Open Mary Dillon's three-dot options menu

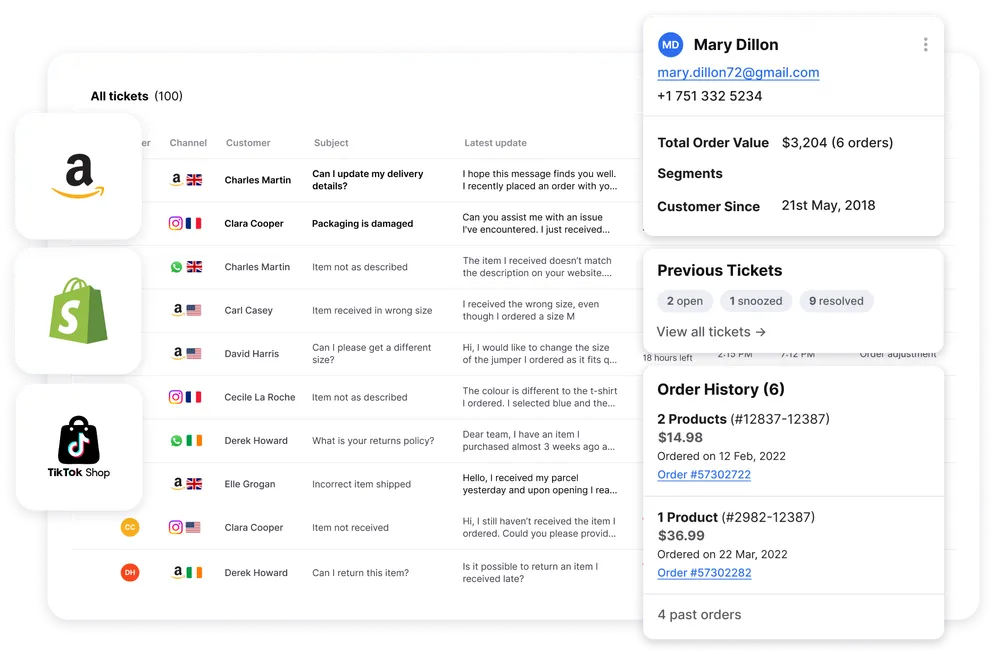click(925, 45)
